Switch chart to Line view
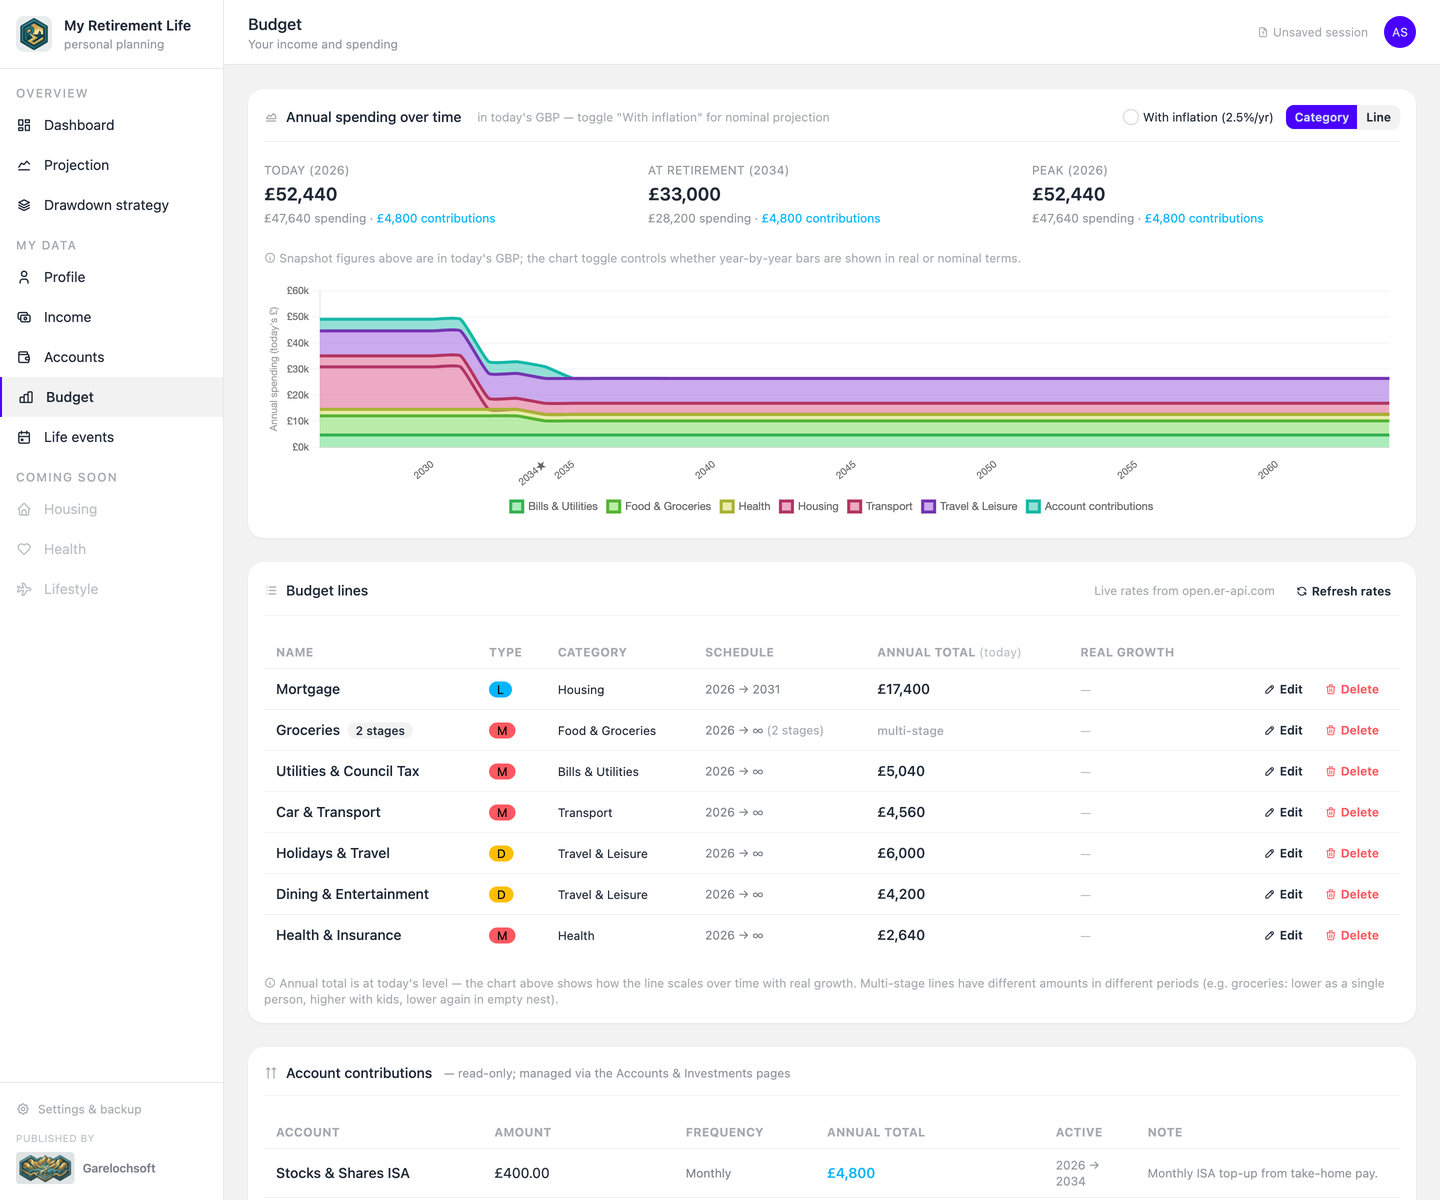The height and width of the screenshot is (1200, 1440). [x=1378, y=117]
